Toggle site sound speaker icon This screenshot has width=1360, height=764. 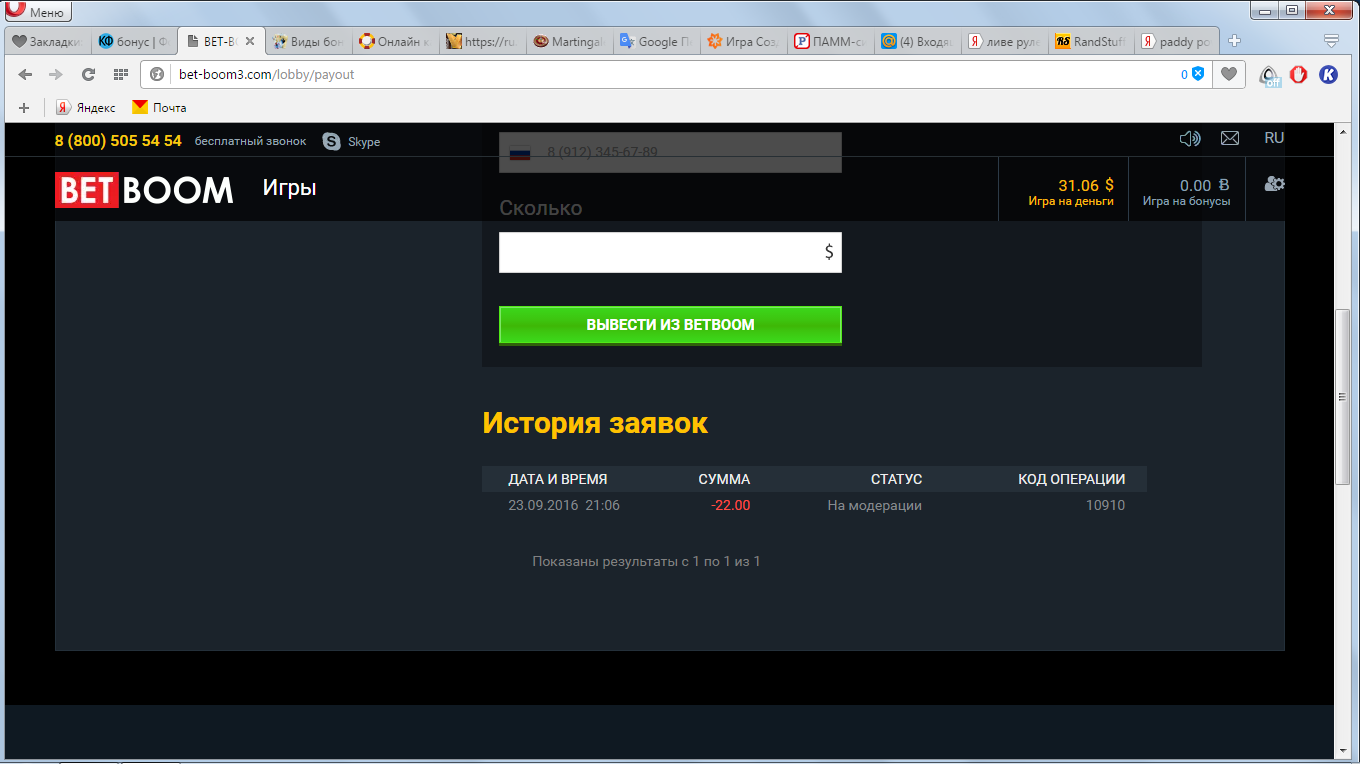click(x=1190, y=138)
